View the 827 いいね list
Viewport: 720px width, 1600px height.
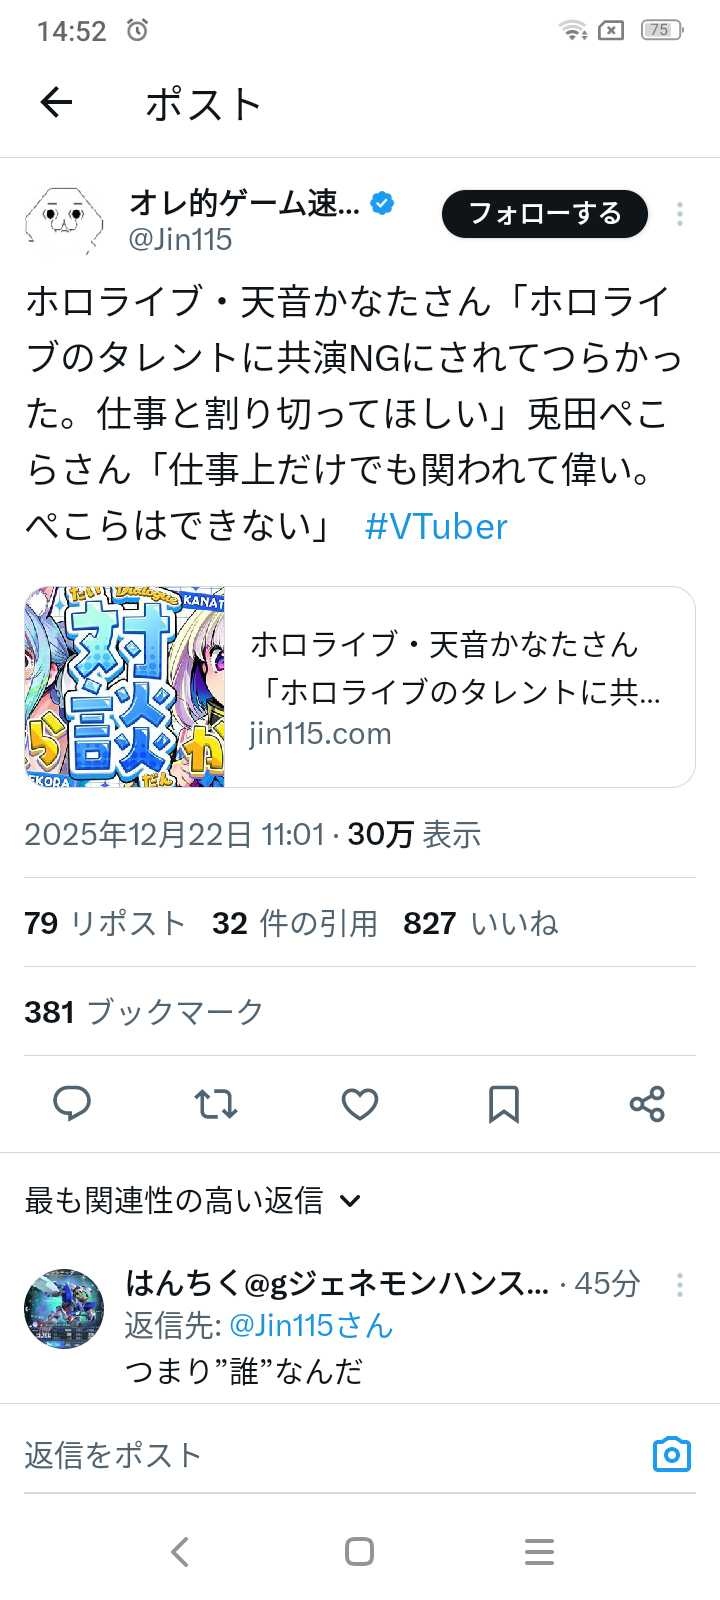coord(481,923)
